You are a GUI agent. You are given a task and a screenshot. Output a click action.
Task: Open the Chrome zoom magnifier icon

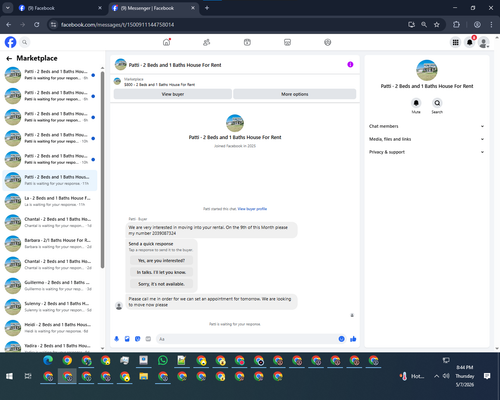[424, 25]
